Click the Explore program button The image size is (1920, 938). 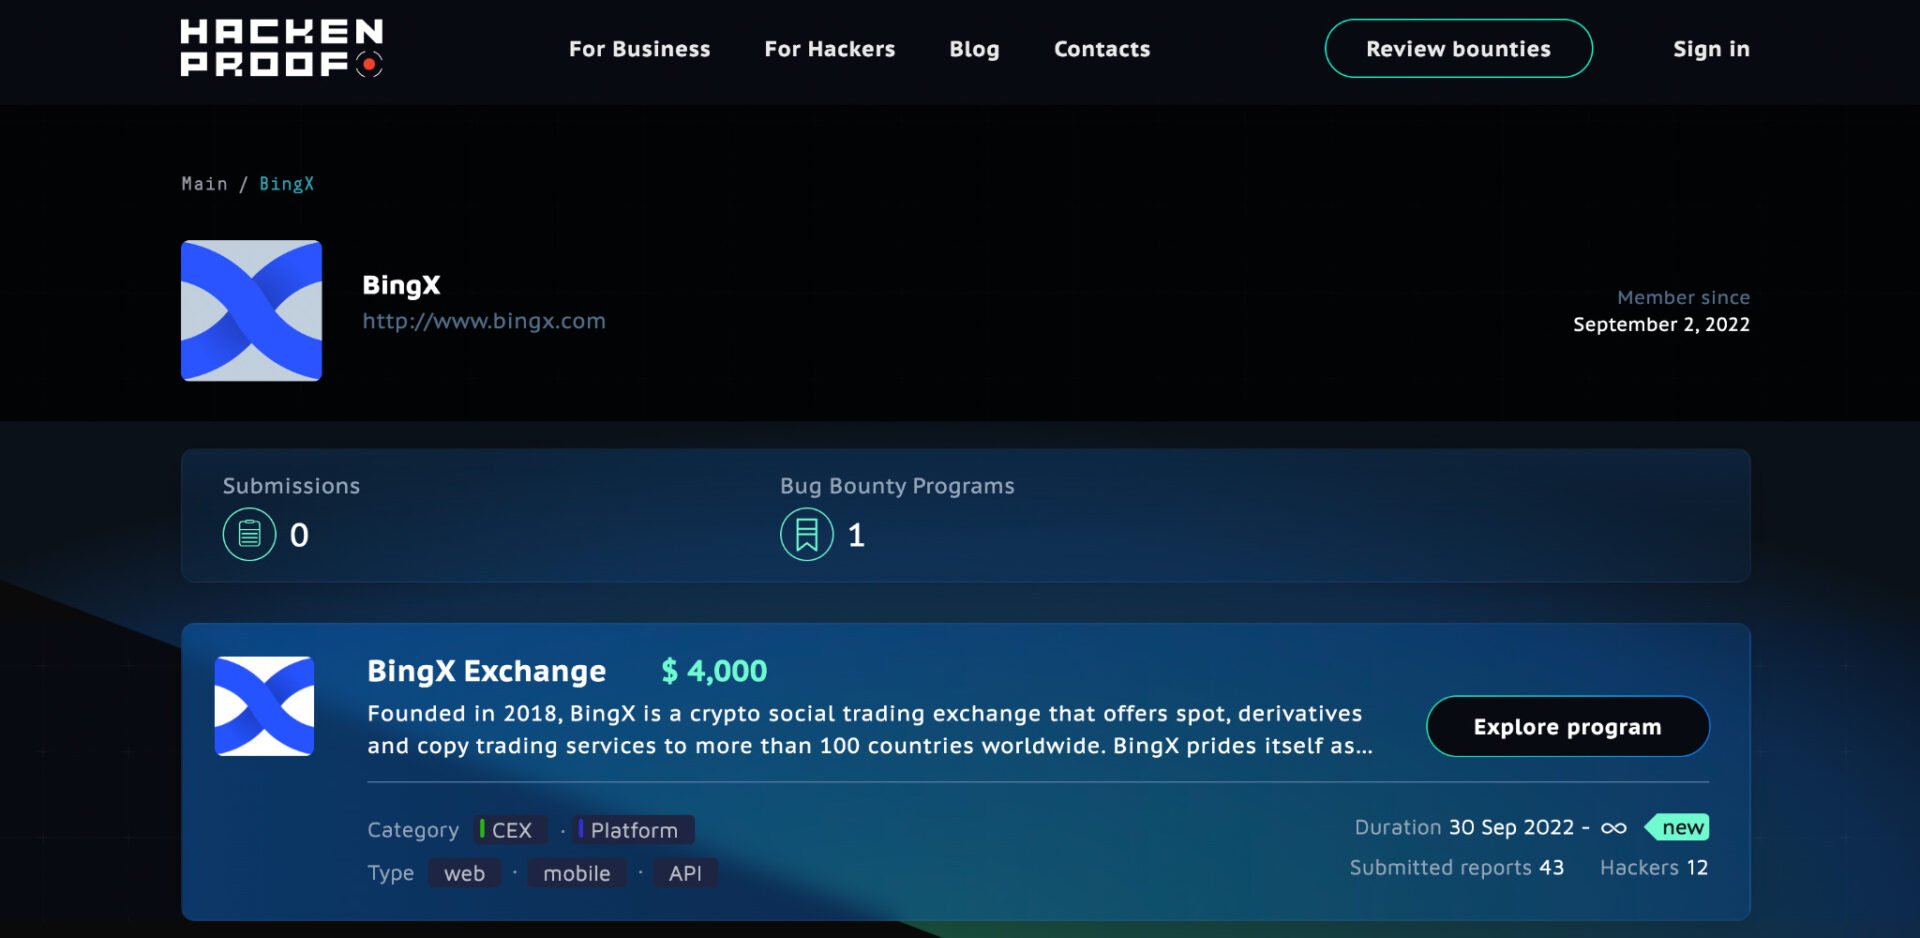coord(1568,727)
